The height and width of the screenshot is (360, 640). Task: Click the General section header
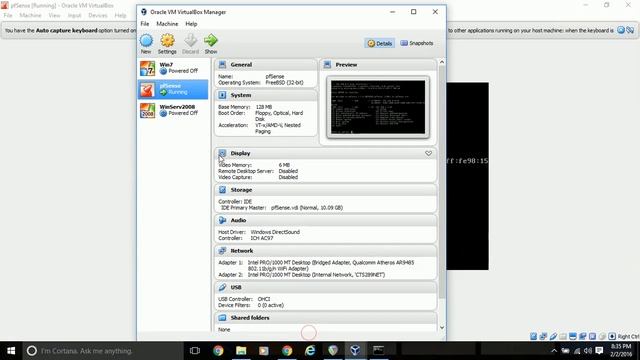(x=266, y=64)
